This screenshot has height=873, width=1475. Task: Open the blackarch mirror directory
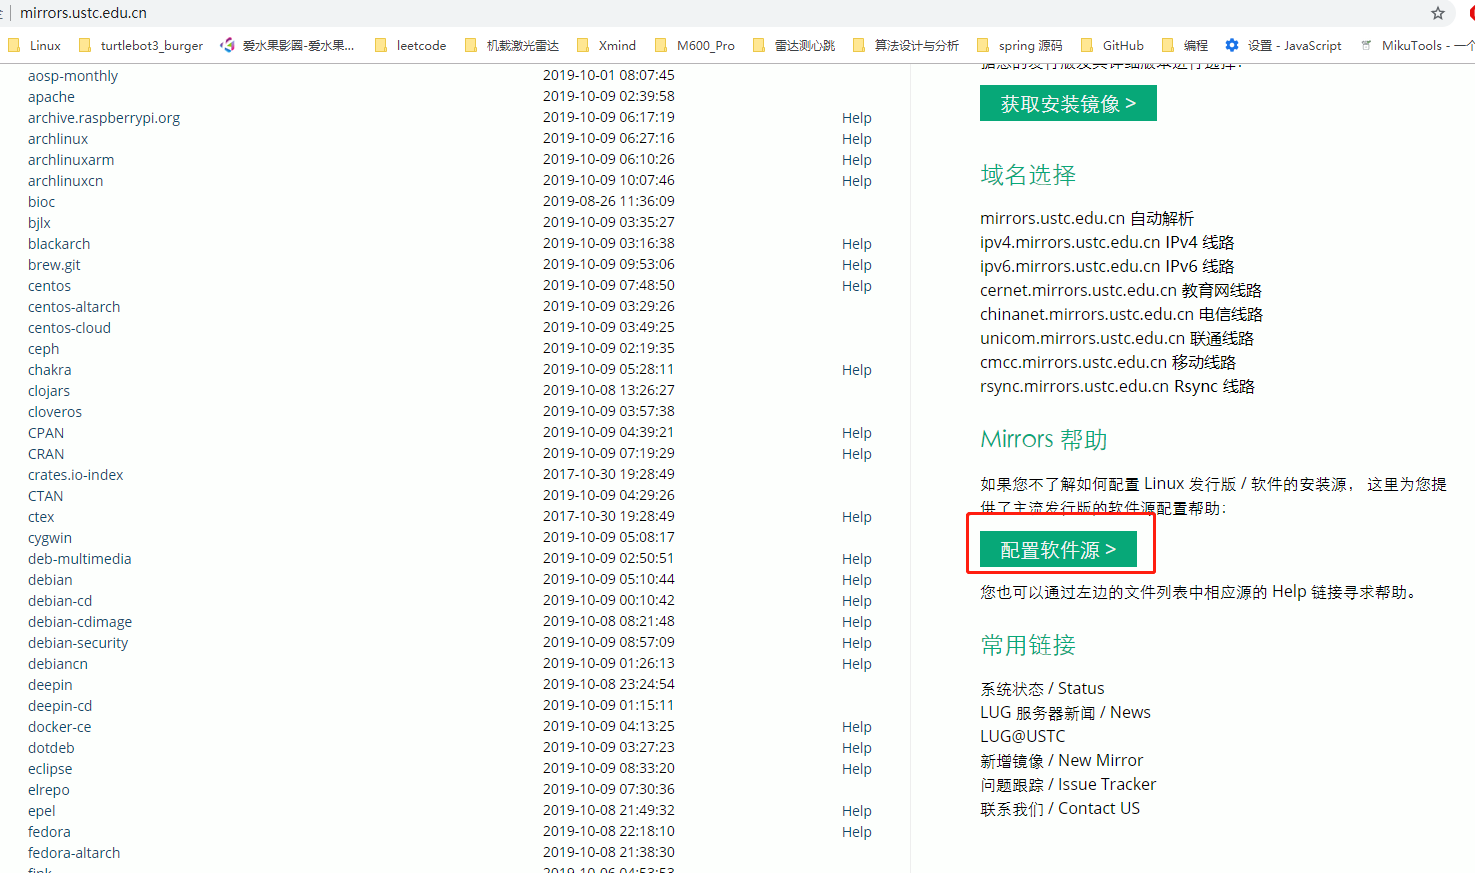pyautogui.click(x=59, y=244)
